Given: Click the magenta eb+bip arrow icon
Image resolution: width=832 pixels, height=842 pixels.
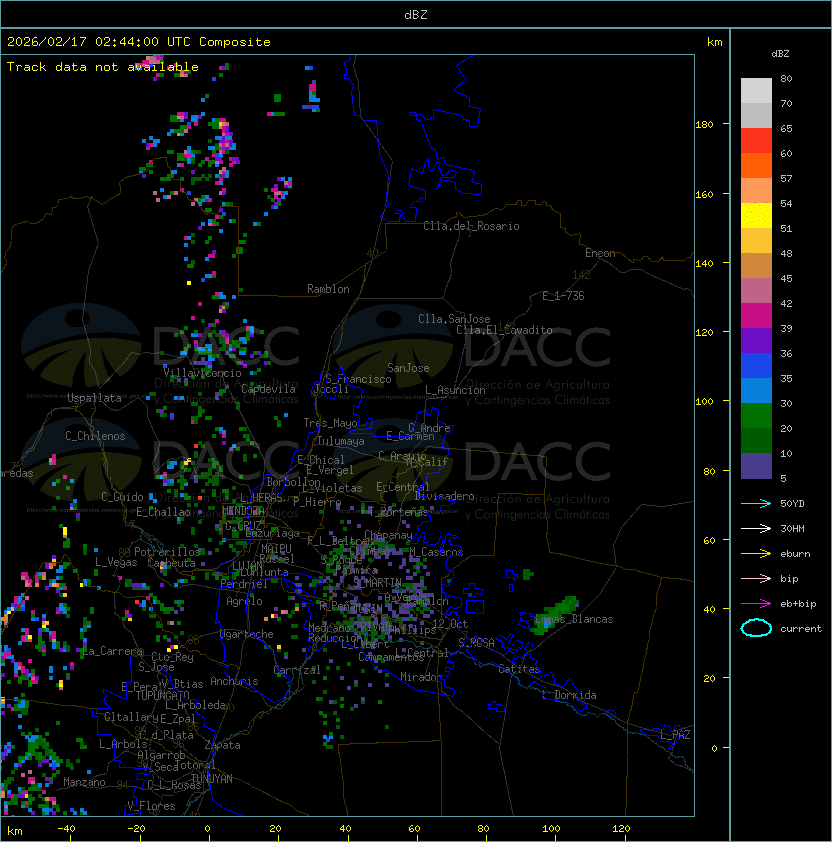Looking at the screenshot, I should 756,604.
